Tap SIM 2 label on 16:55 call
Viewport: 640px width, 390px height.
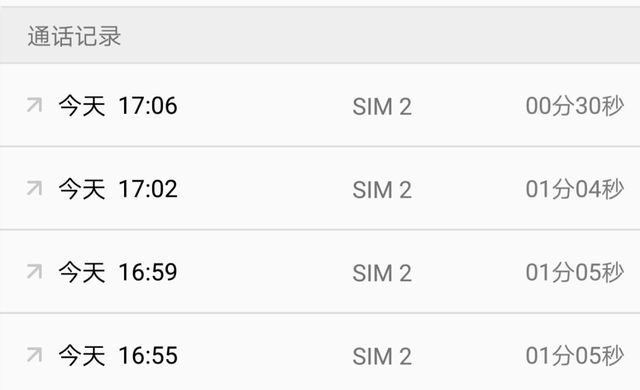(x=382, y=357)
